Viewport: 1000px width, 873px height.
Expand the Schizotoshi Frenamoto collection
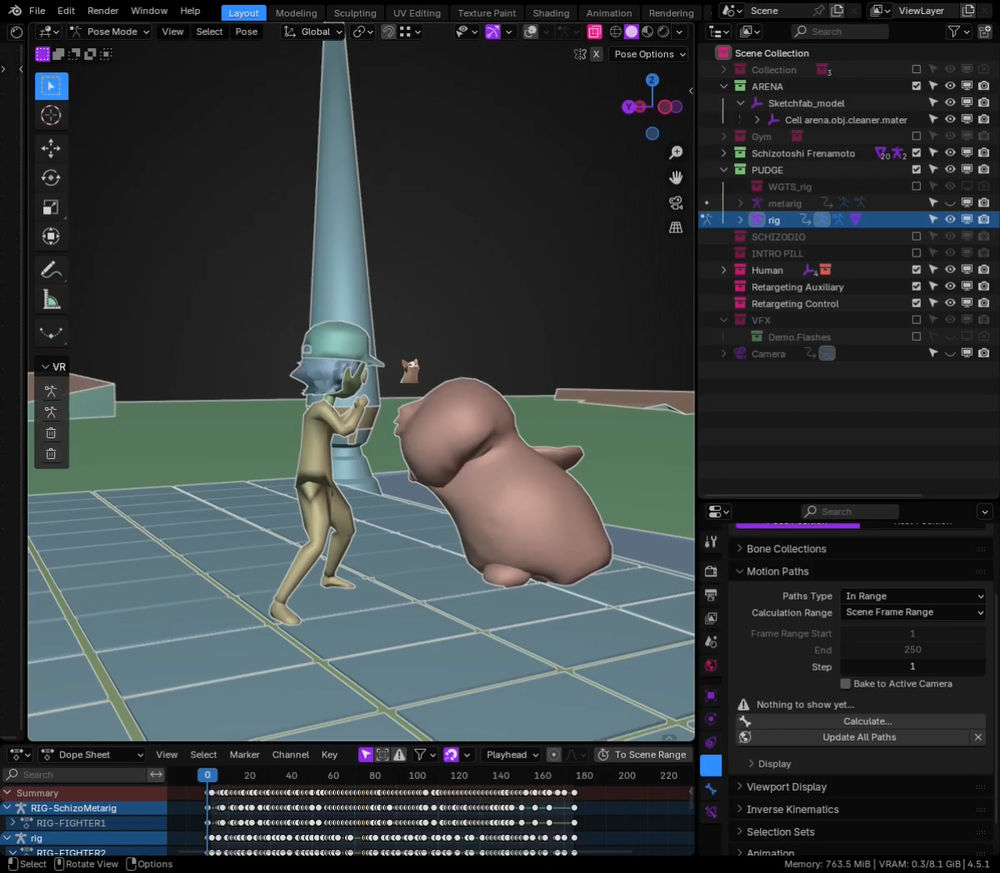pyautogui.click(x=723, y=153)
